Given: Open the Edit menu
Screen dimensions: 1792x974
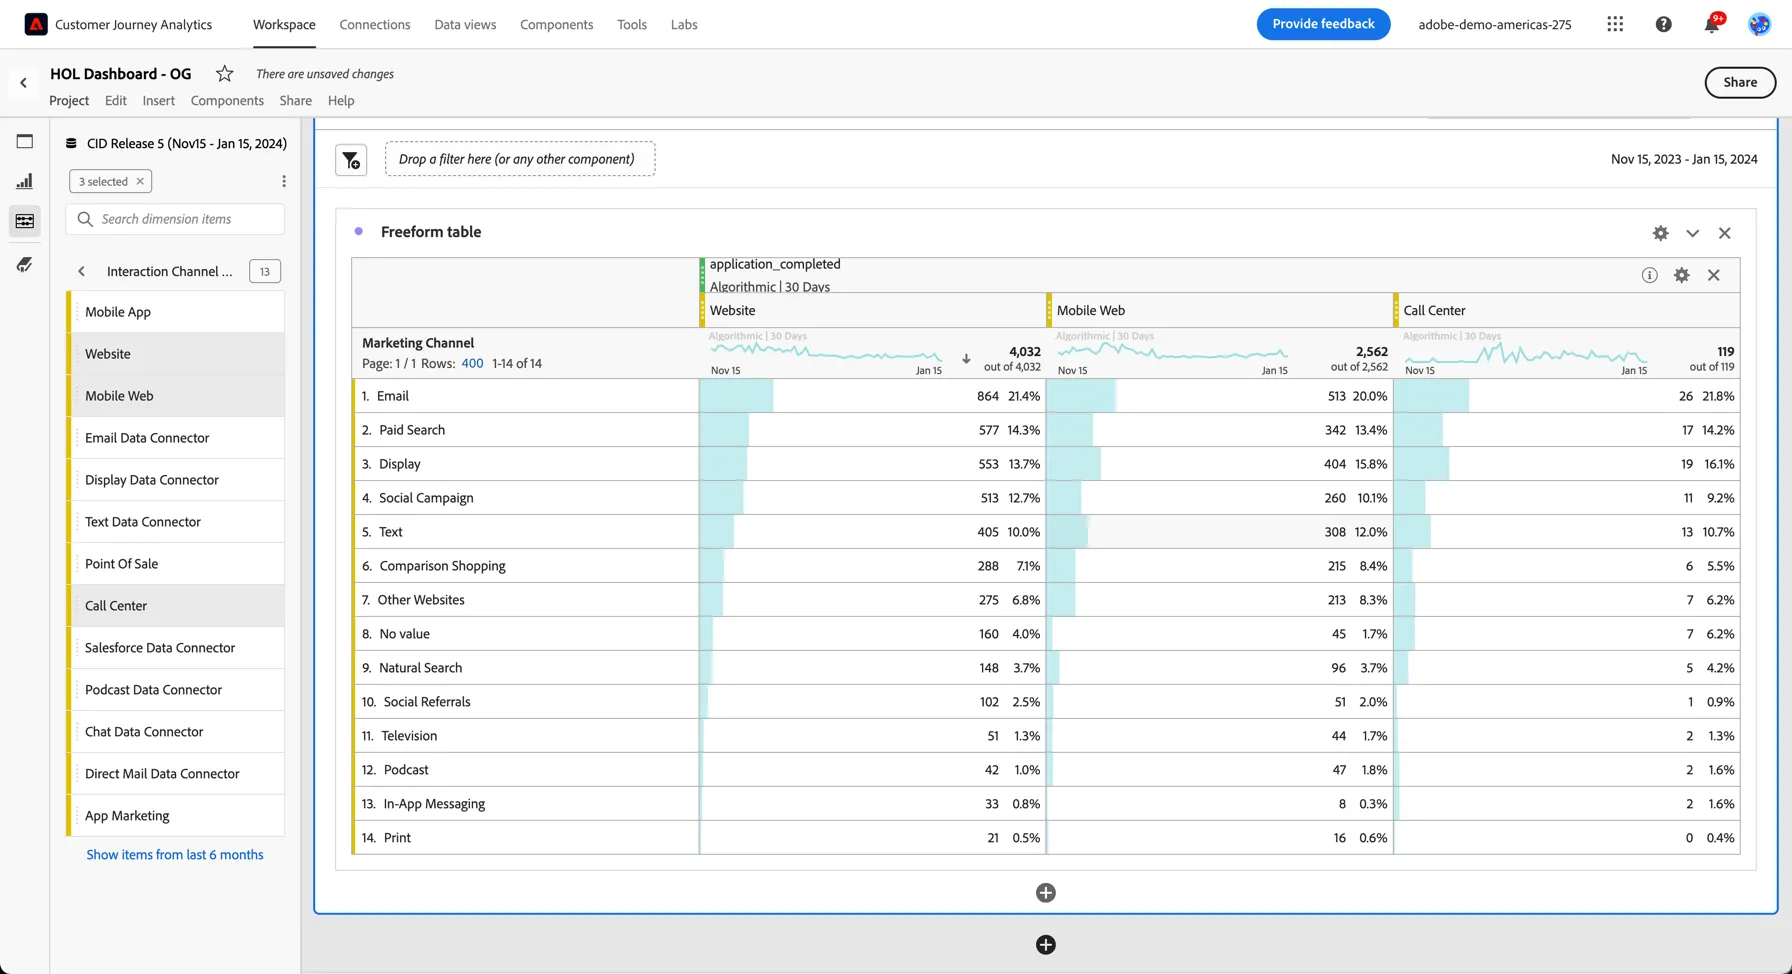Looking at the screenshot, I should click(x=116, y=100).
